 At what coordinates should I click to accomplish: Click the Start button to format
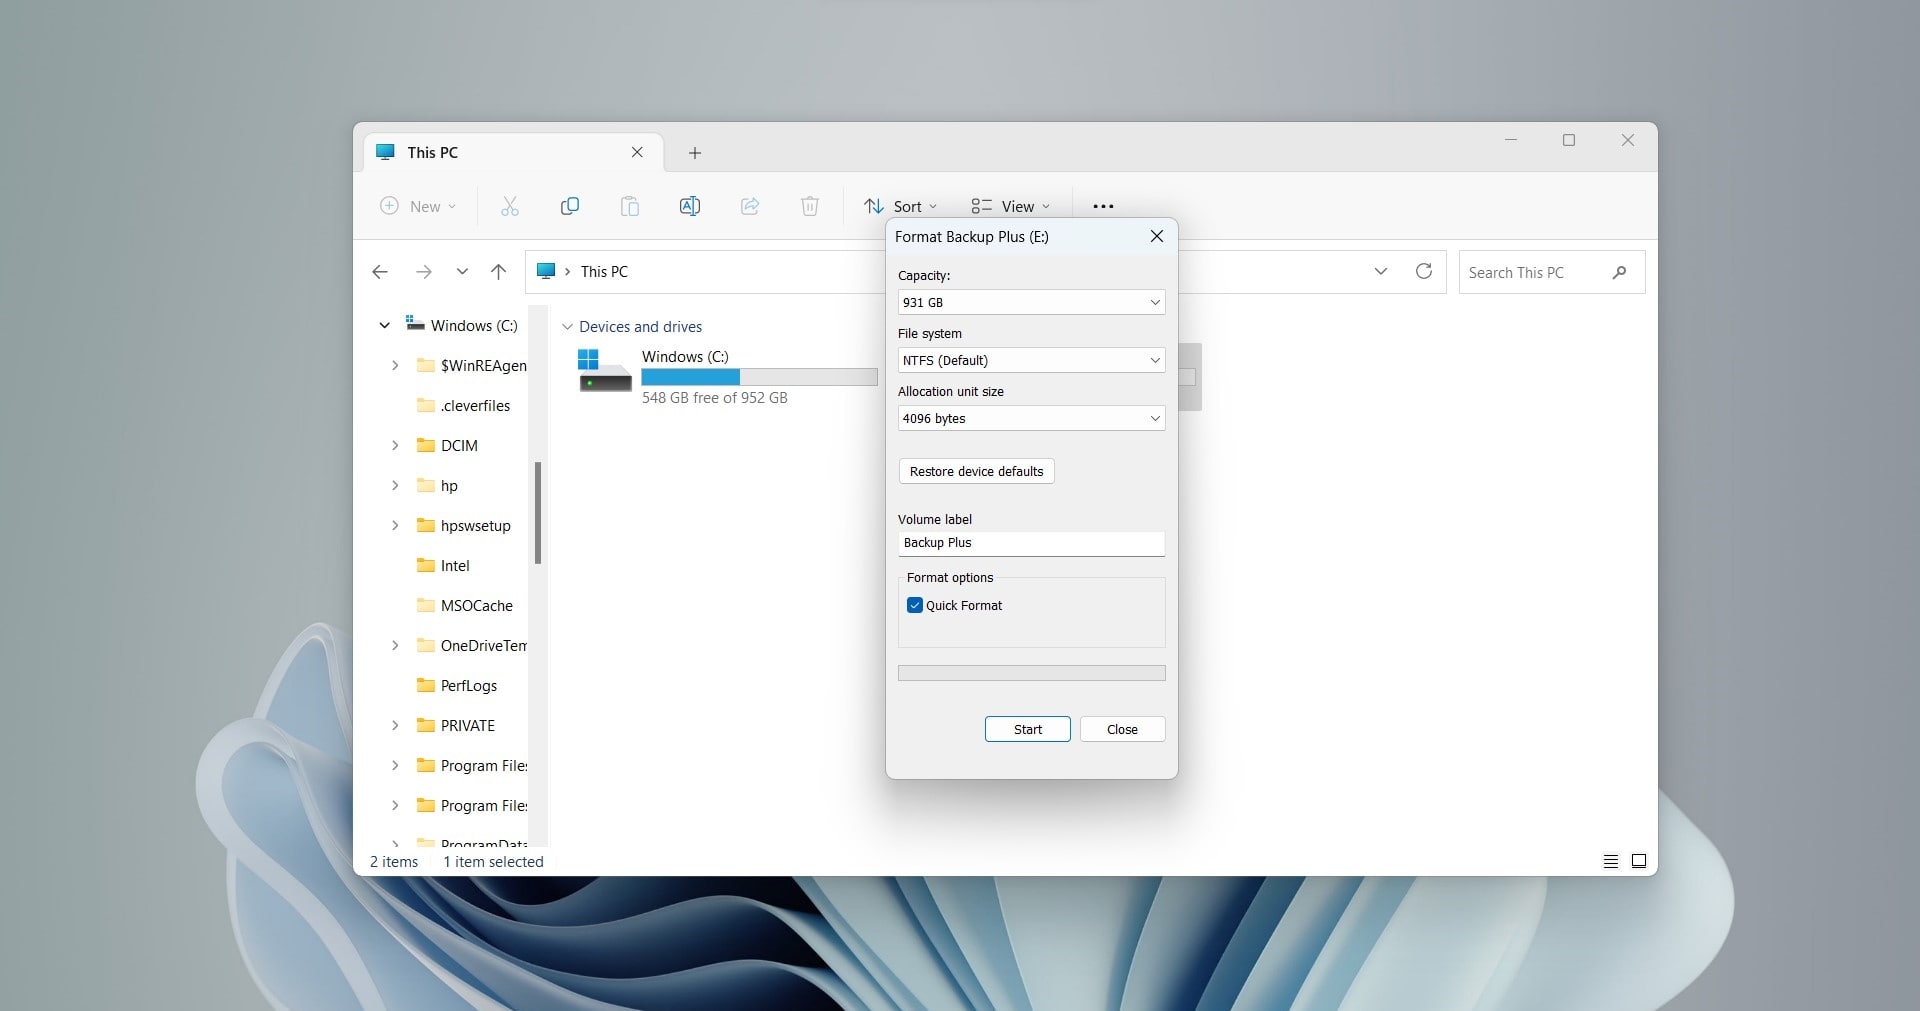click(1027, 729)
